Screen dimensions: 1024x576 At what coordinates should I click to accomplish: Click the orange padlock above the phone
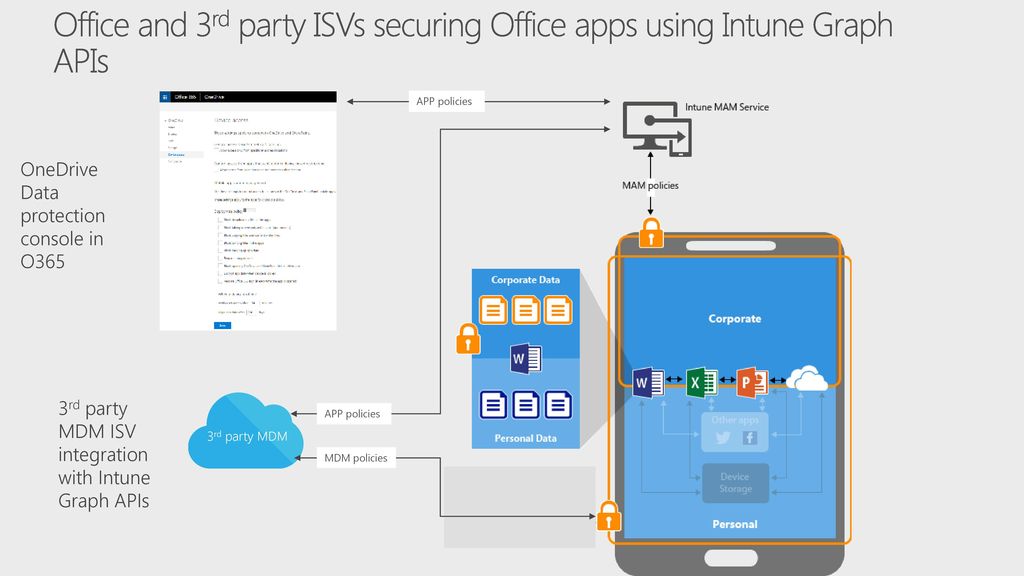click(650, 232)
